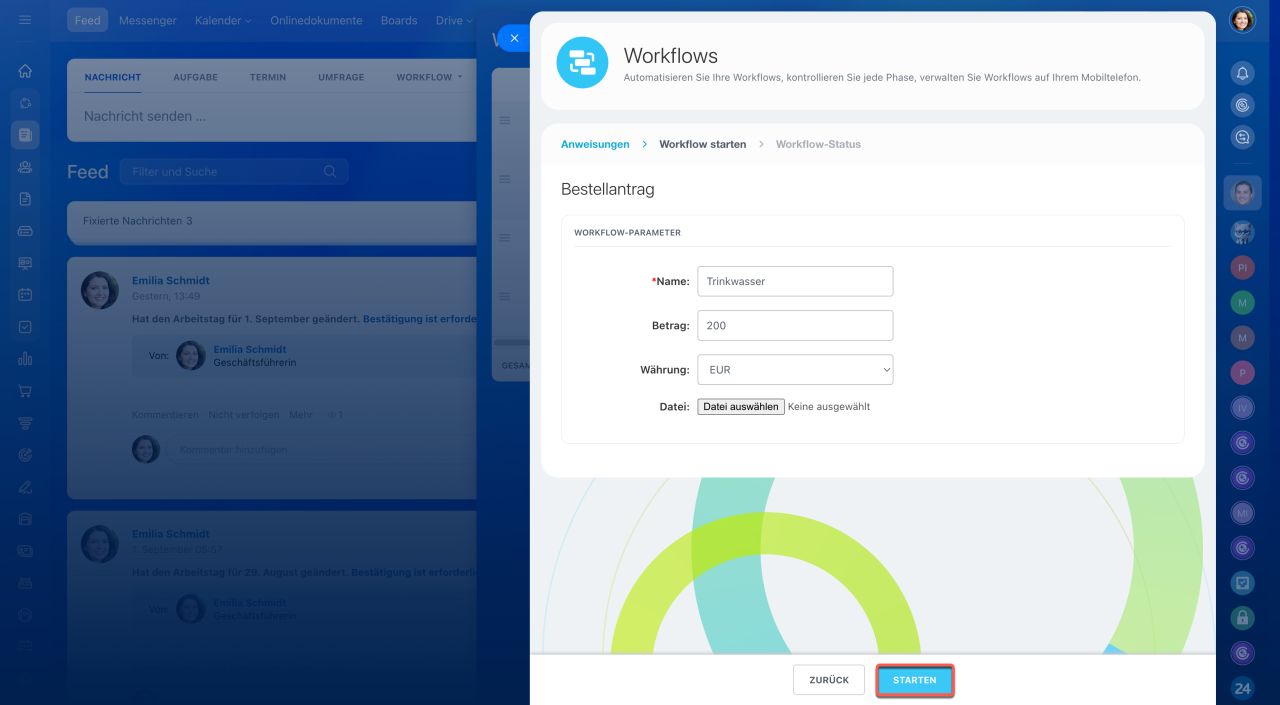1280x705 pixels.
Task: Click the Workflows logo icon
Action: 582,62
